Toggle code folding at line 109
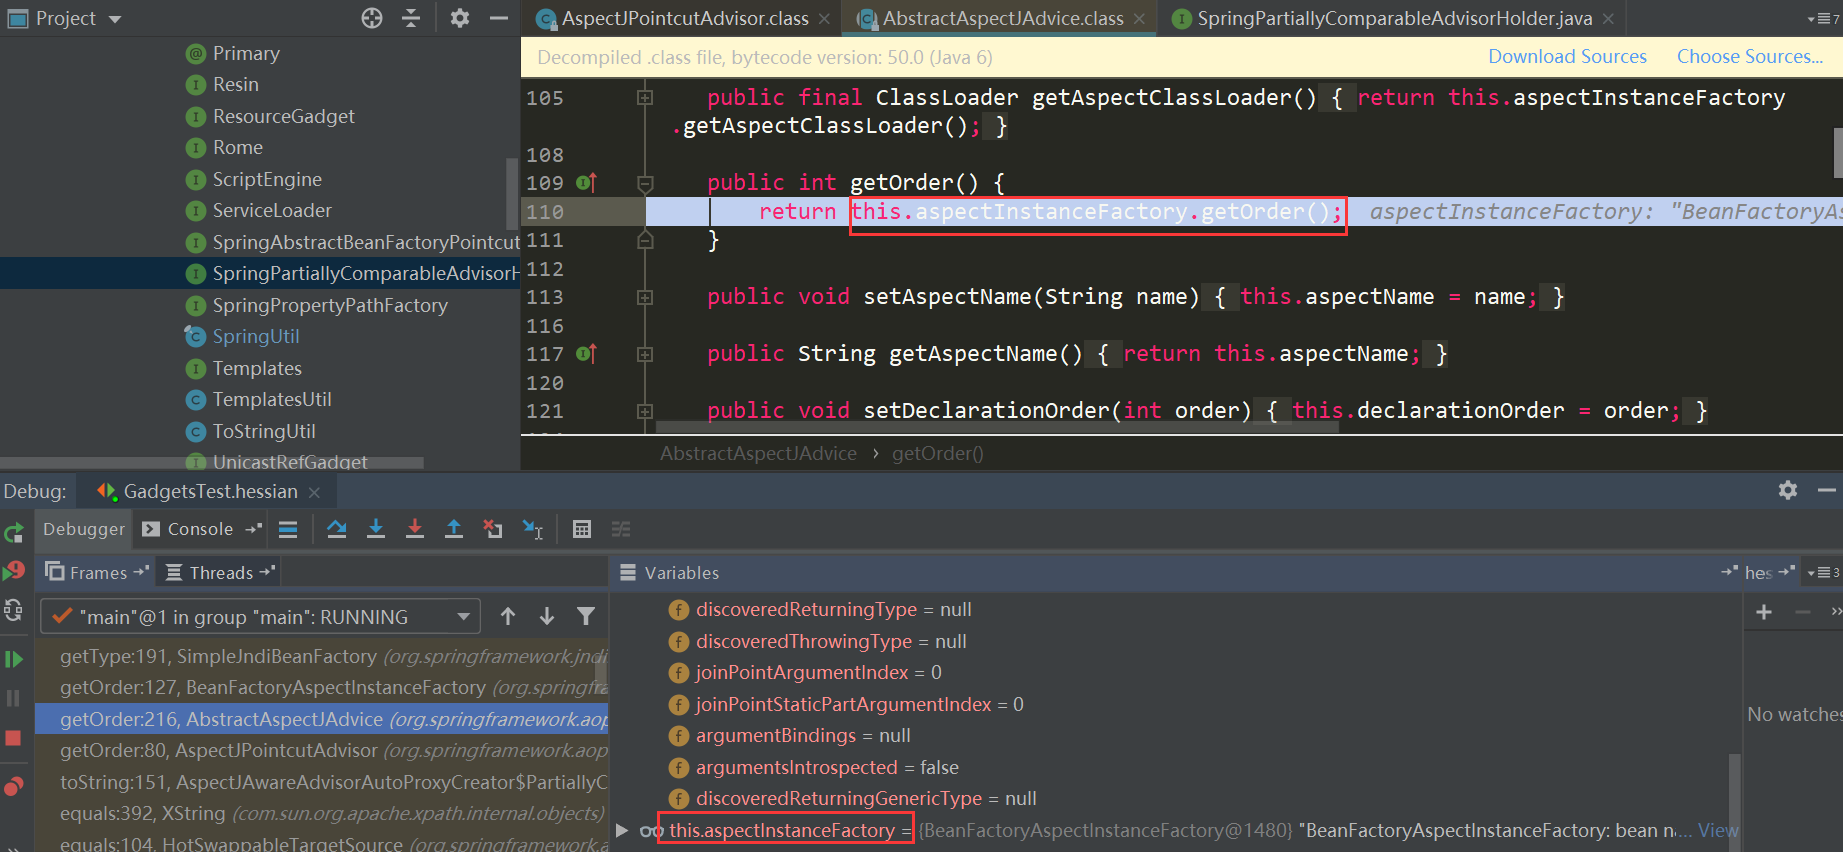 (x=645, y=183)
